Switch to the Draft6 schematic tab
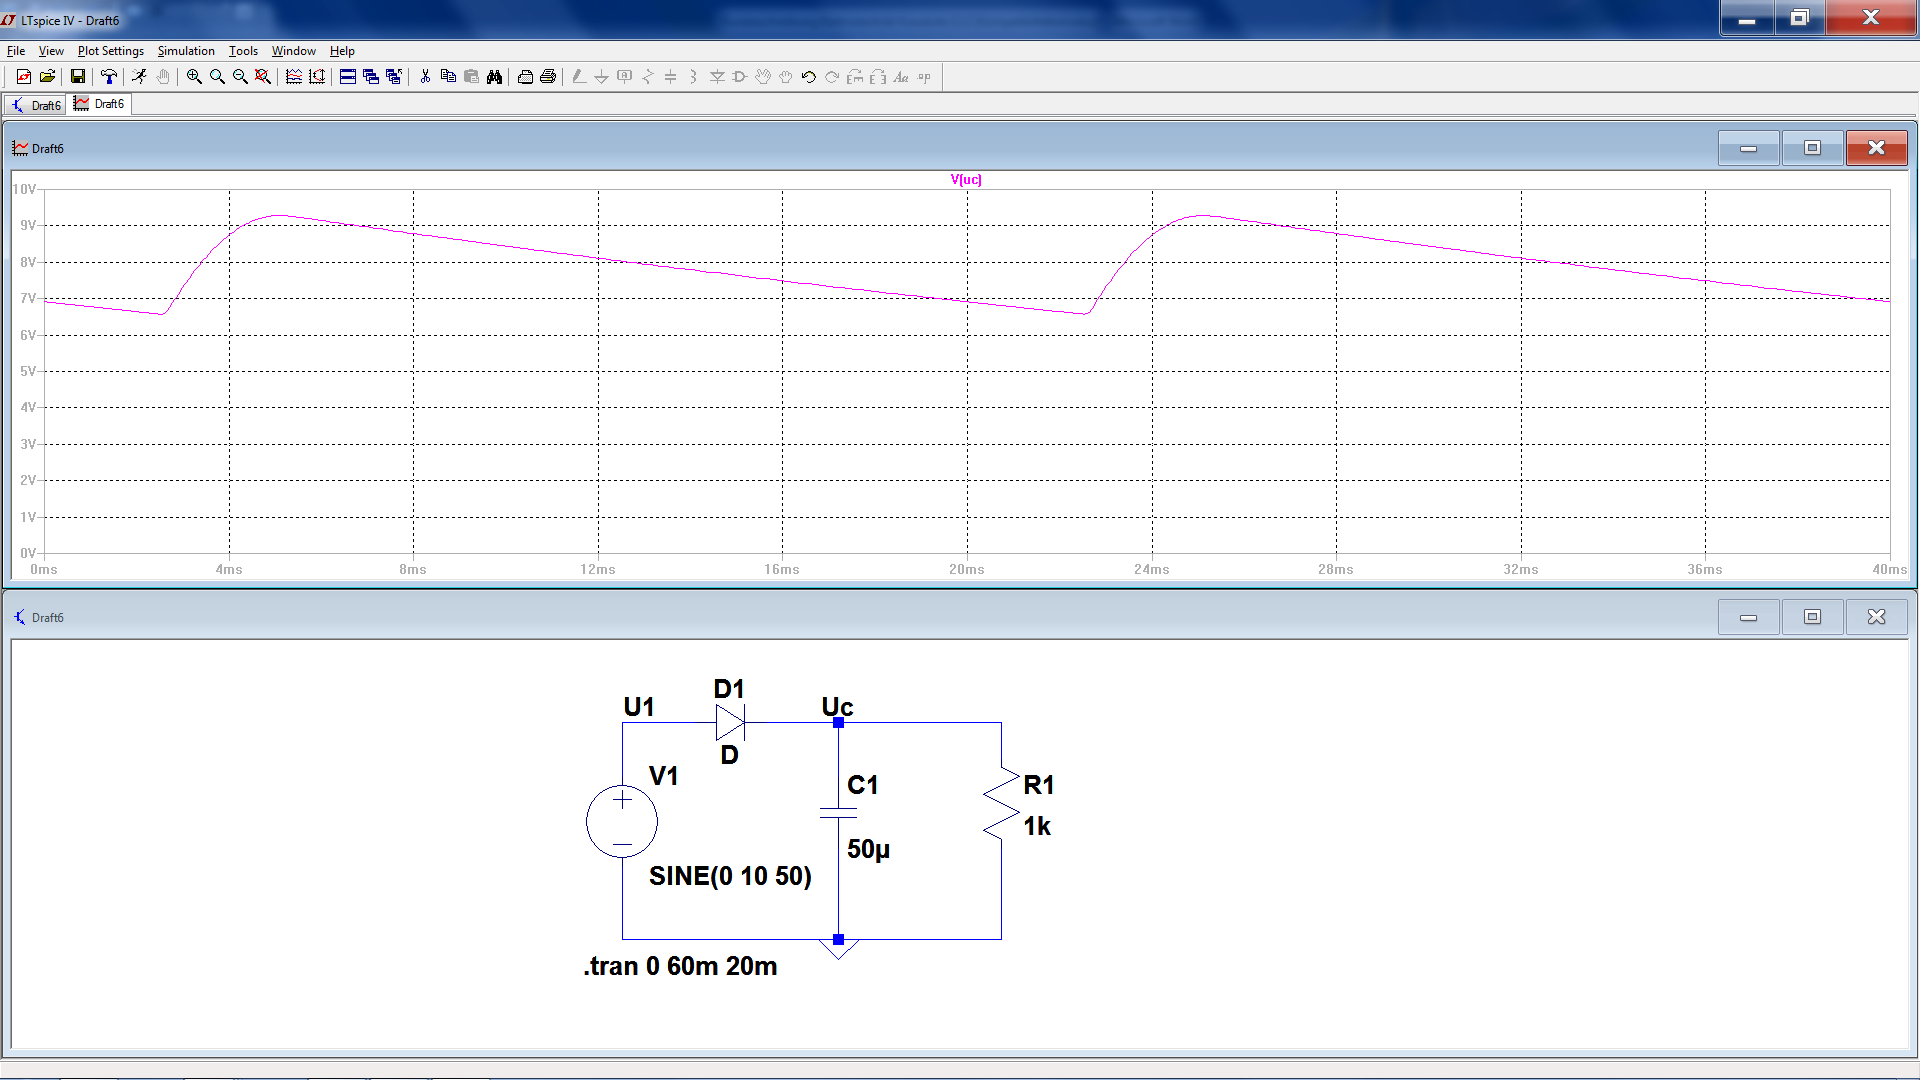This screenshot has height=1080, width=1920. [36, 105]
